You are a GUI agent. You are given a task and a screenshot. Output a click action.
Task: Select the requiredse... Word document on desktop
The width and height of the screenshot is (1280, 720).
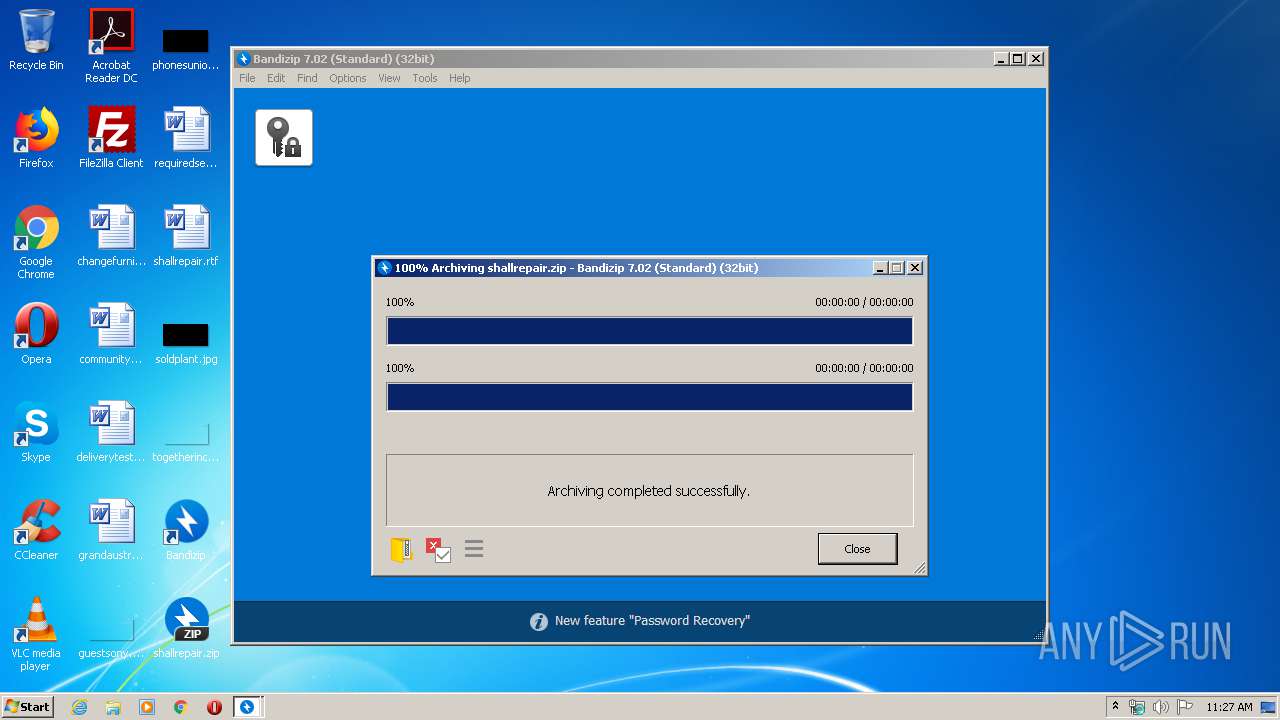coord(186,138)
